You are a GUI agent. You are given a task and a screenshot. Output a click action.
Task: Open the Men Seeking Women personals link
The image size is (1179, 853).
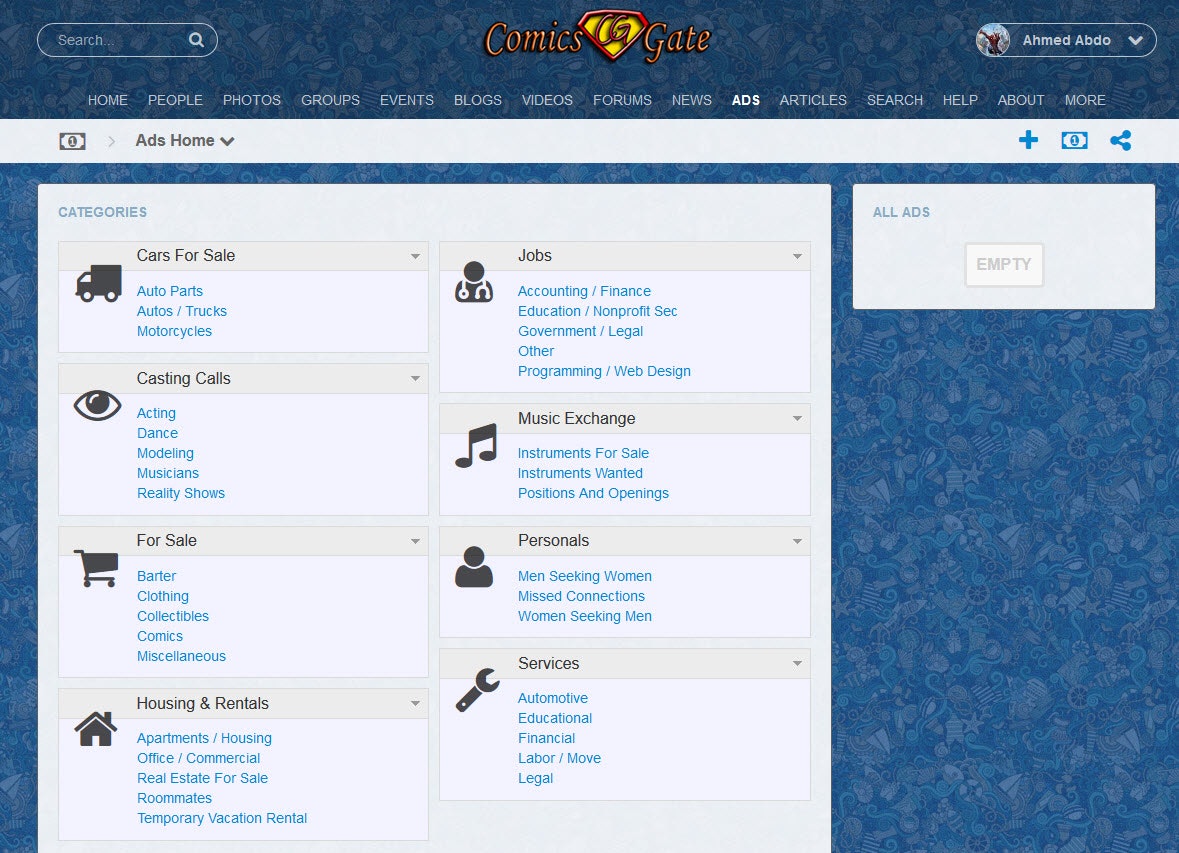coord(584,576)
